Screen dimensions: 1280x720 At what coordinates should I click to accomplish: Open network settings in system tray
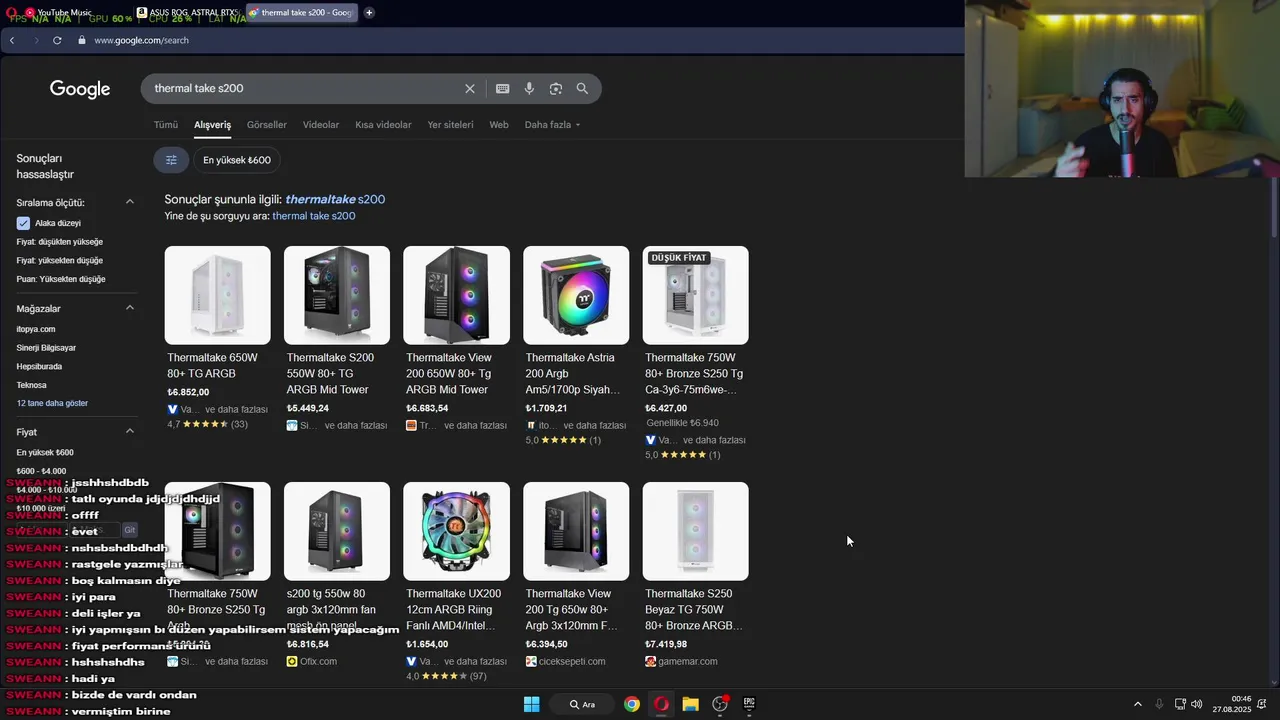coord(1180,704)
